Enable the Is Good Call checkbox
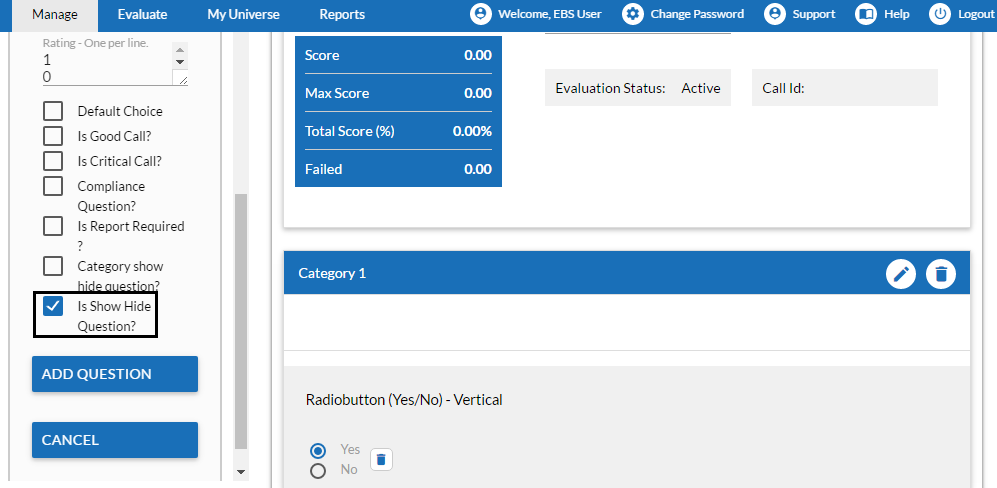 [53, 136]
